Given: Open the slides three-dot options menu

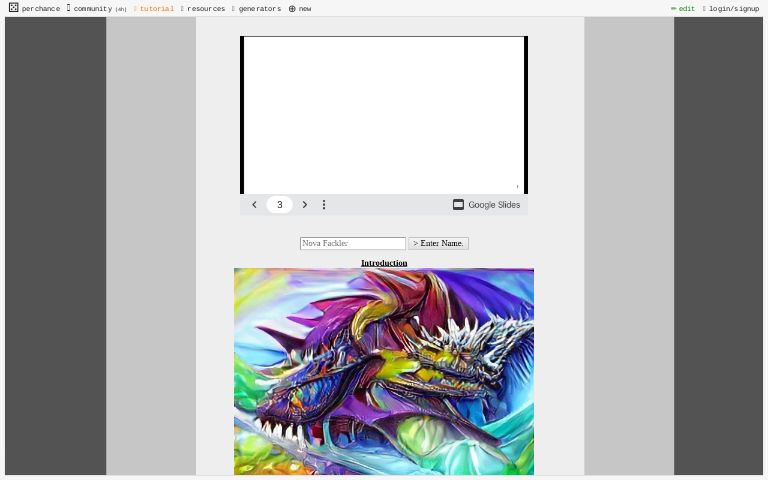Looking at the screenshot, I should point(324,205).
